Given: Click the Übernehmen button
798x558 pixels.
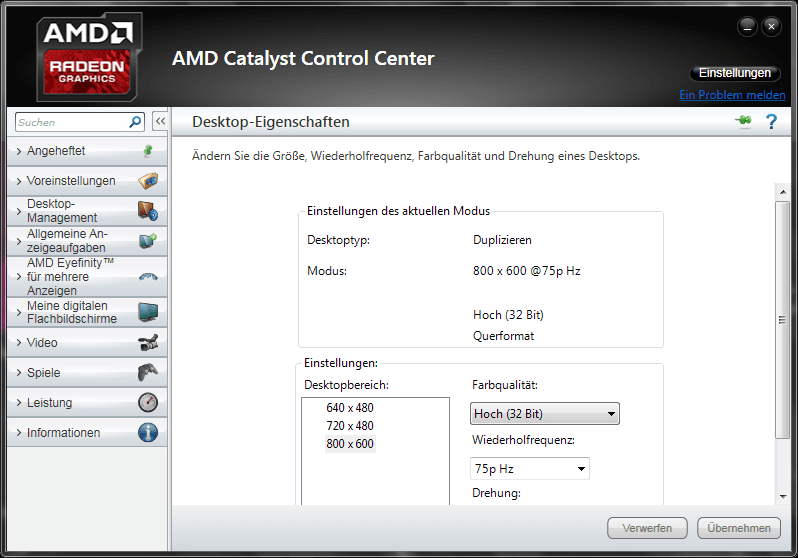Looking at the screenshot, I should click(x=738, y=528).
